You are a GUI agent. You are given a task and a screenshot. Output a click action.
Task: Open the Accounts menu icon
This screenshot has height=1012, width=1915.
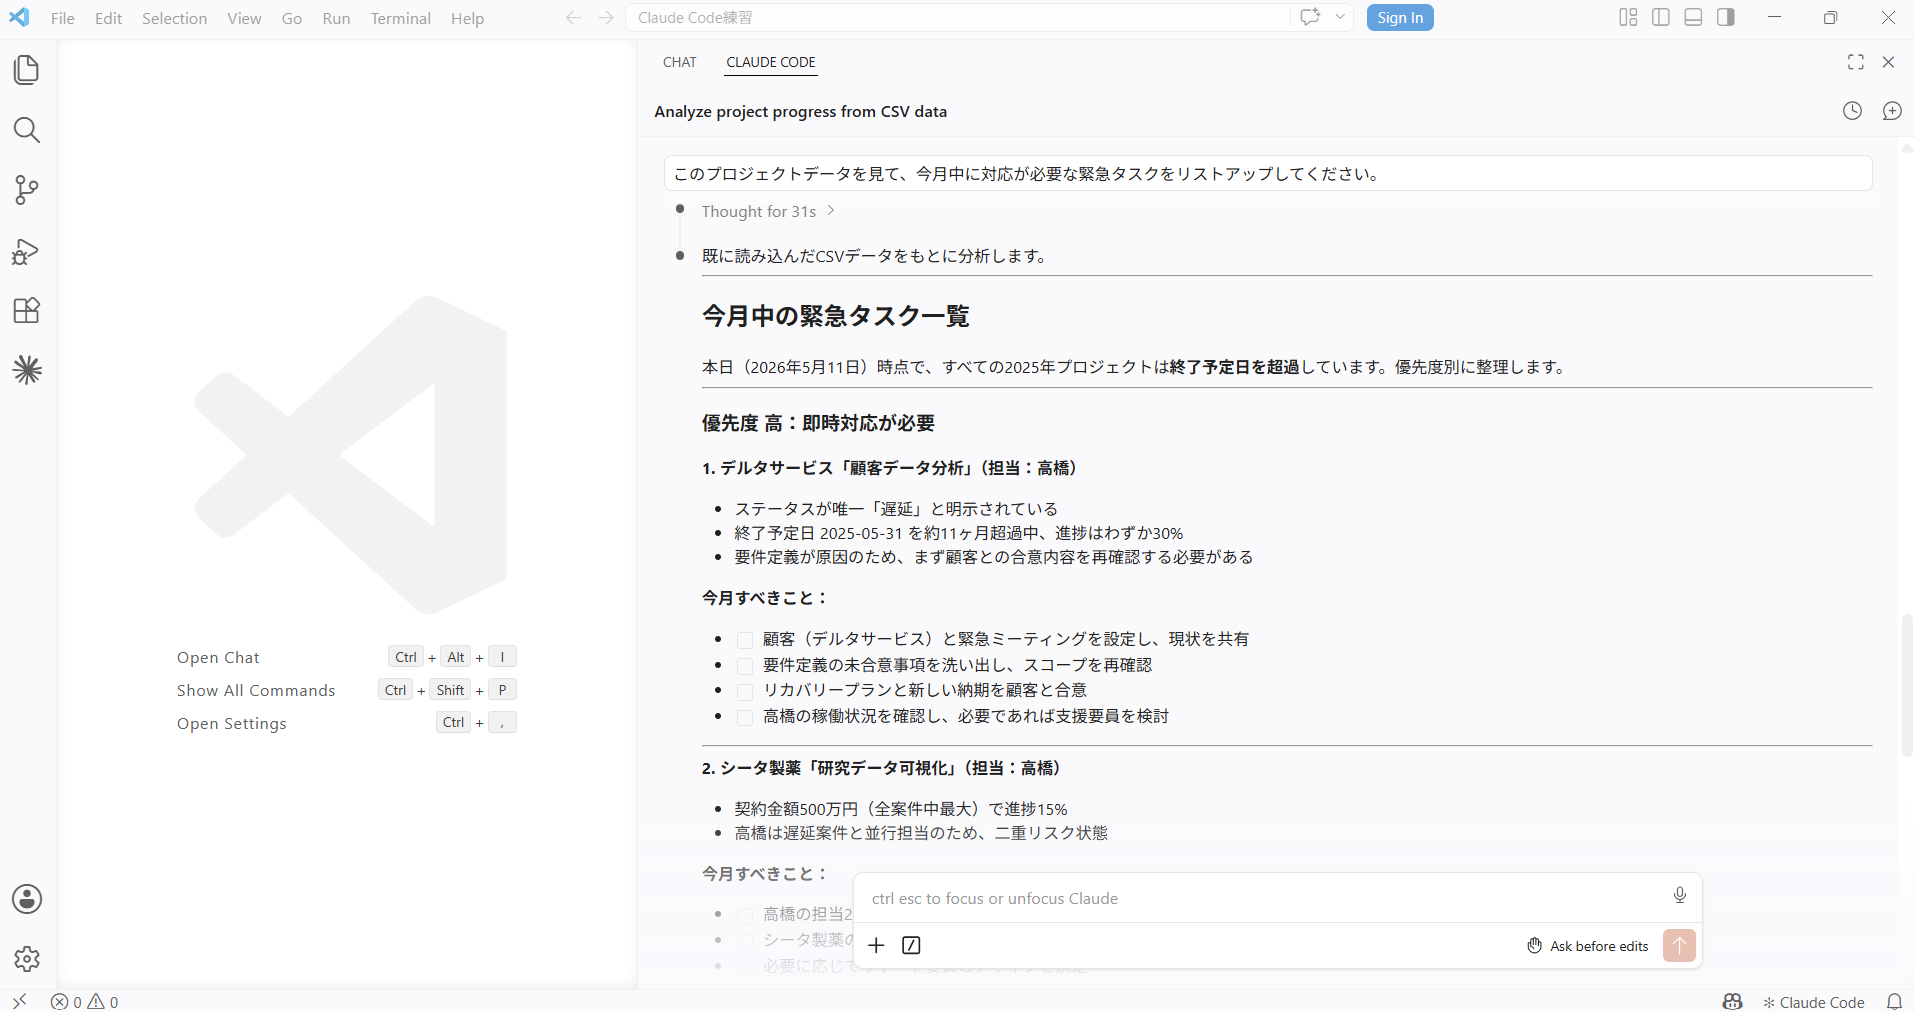pyautogui.click(x=27, y=899)
